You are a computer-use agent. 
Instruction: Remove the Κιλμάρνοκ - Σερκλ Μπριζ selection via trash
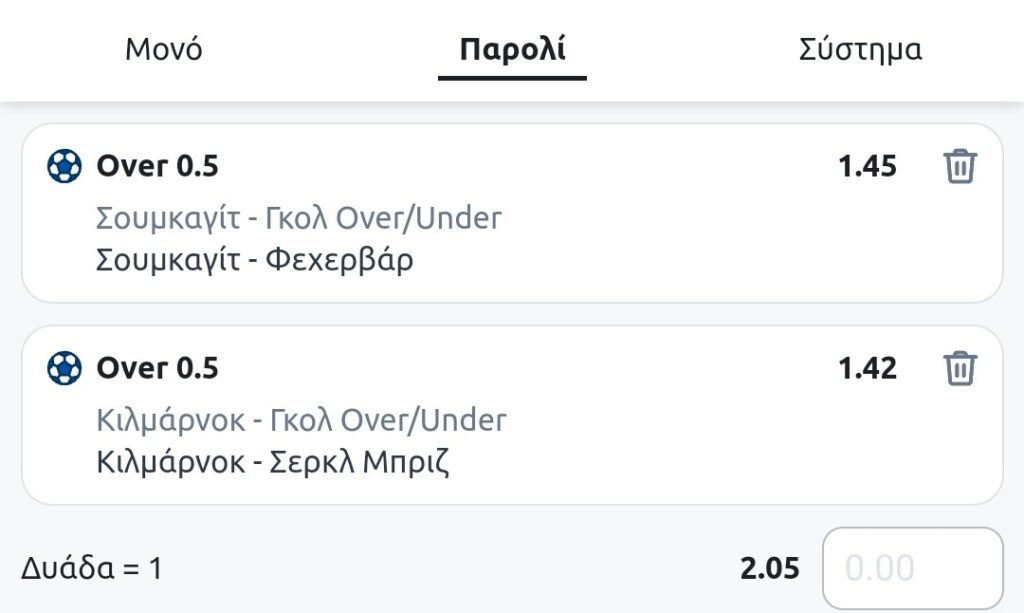[x=959, y=368]
